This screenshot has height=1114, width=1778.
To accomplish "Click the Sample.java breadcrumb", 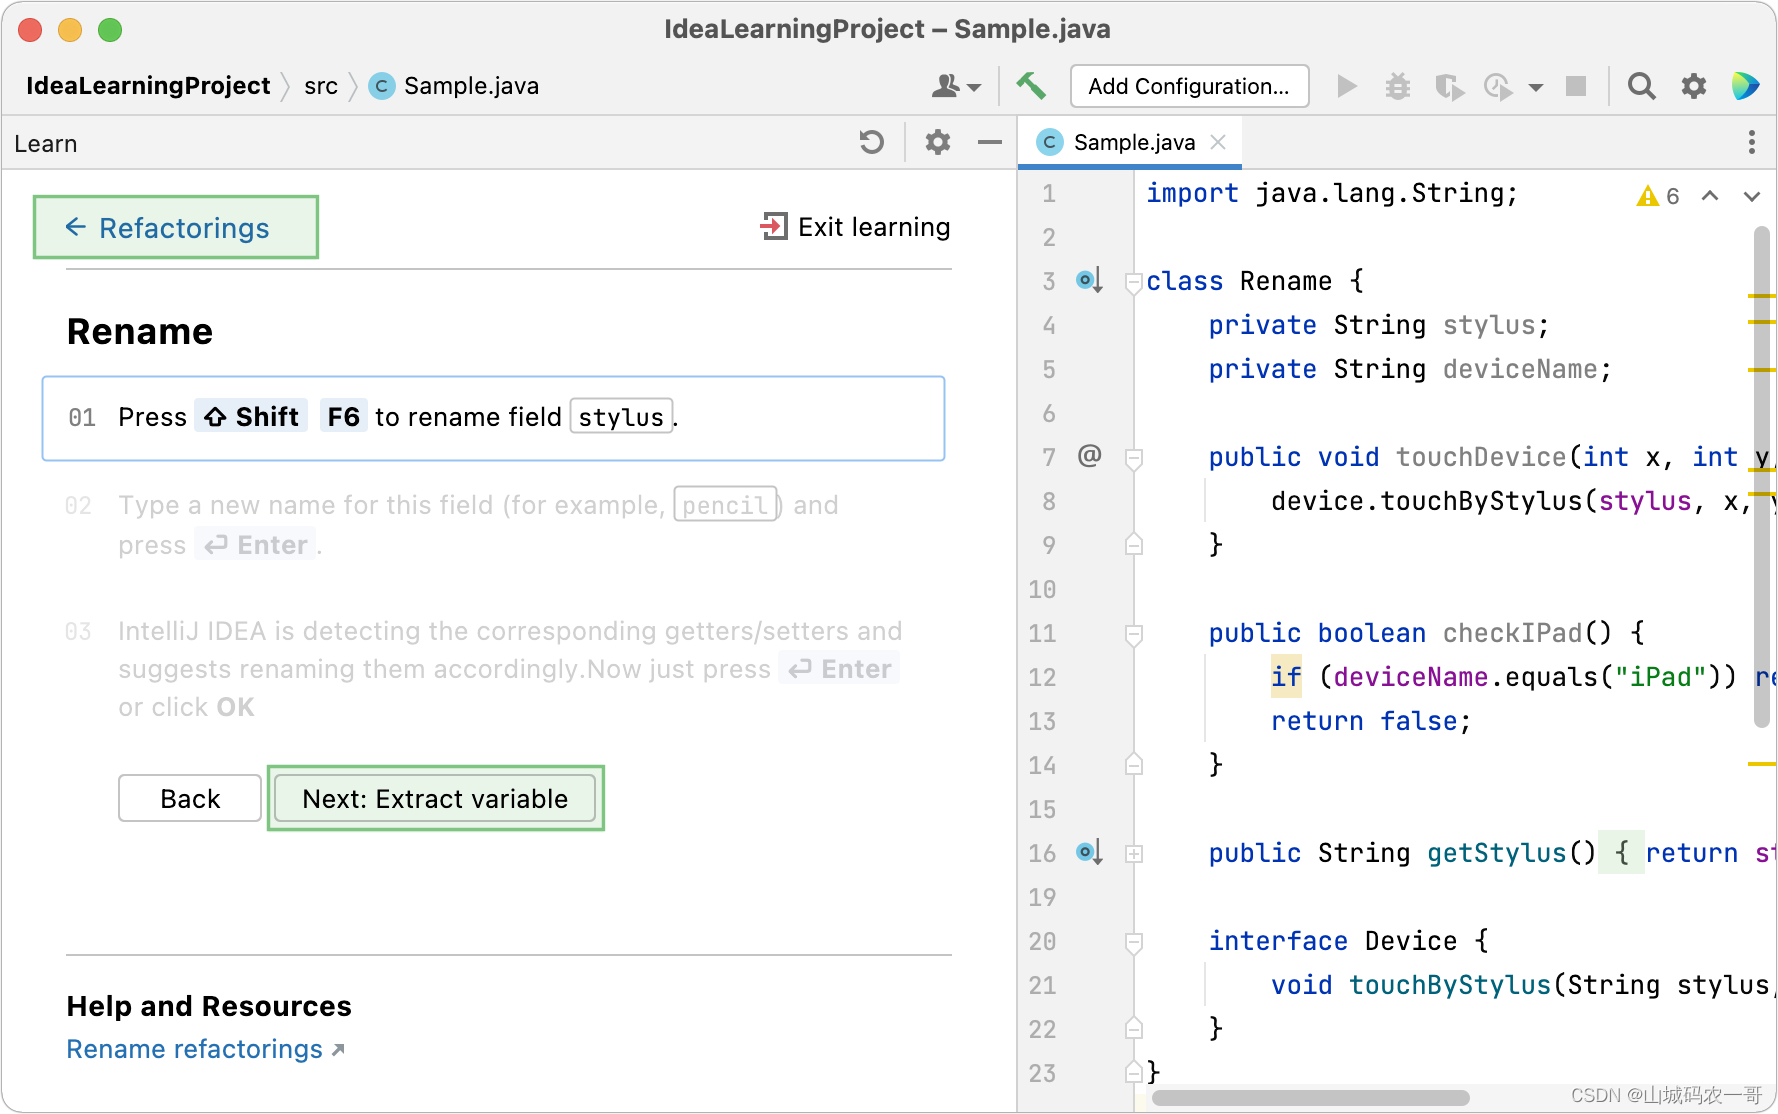I will pos(454,86).
